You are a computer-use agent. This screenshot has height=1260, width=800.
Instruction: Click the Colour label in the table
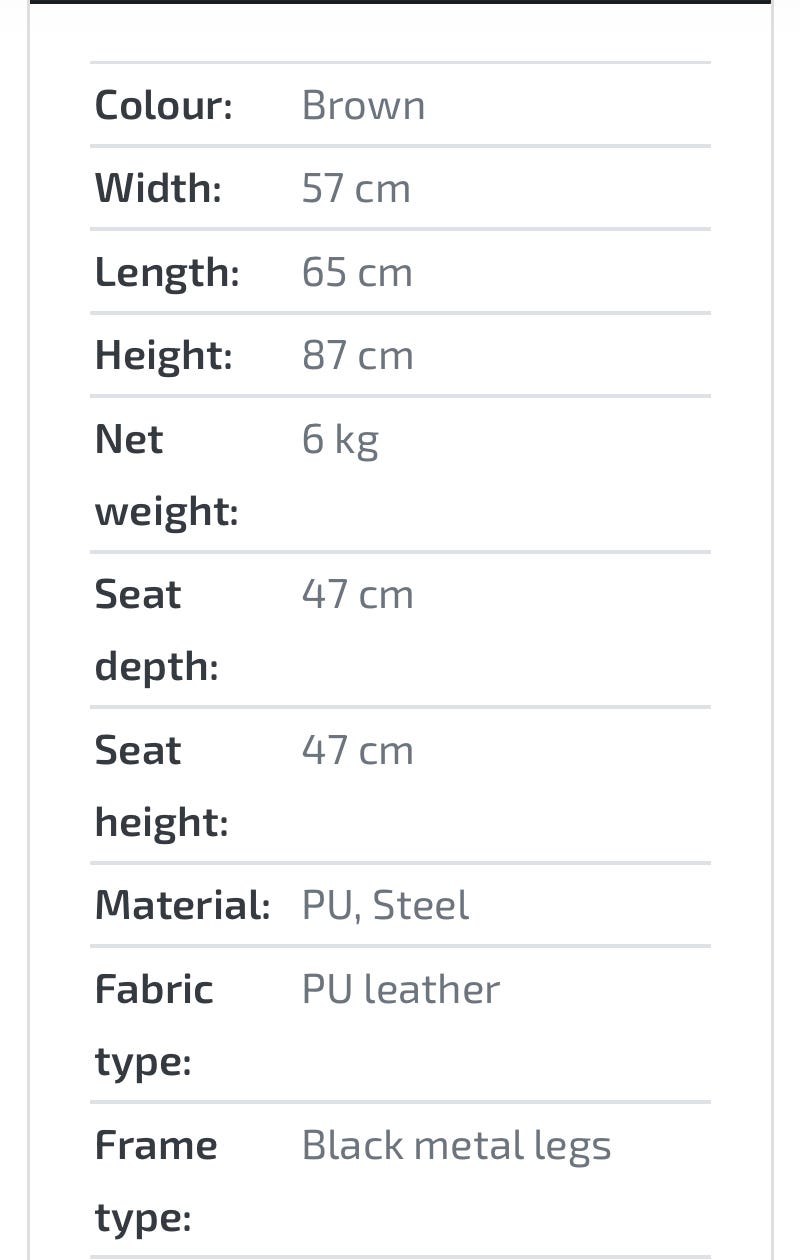pos(163,105)
